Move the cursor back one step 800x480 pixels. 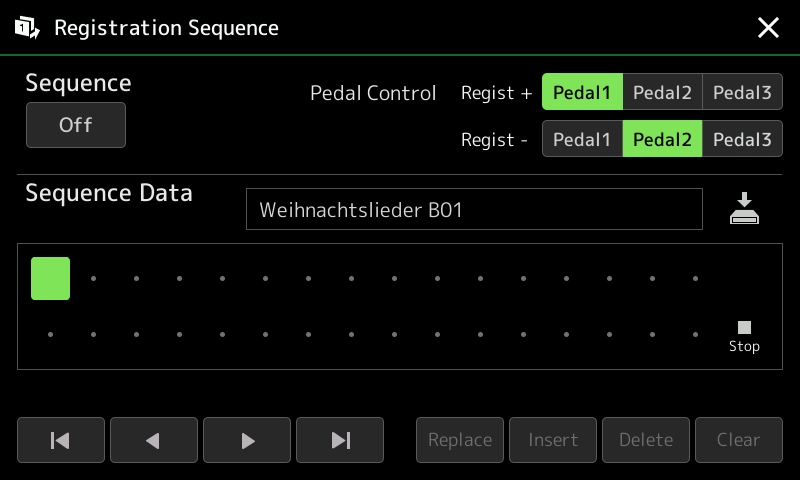click(154, 440)
